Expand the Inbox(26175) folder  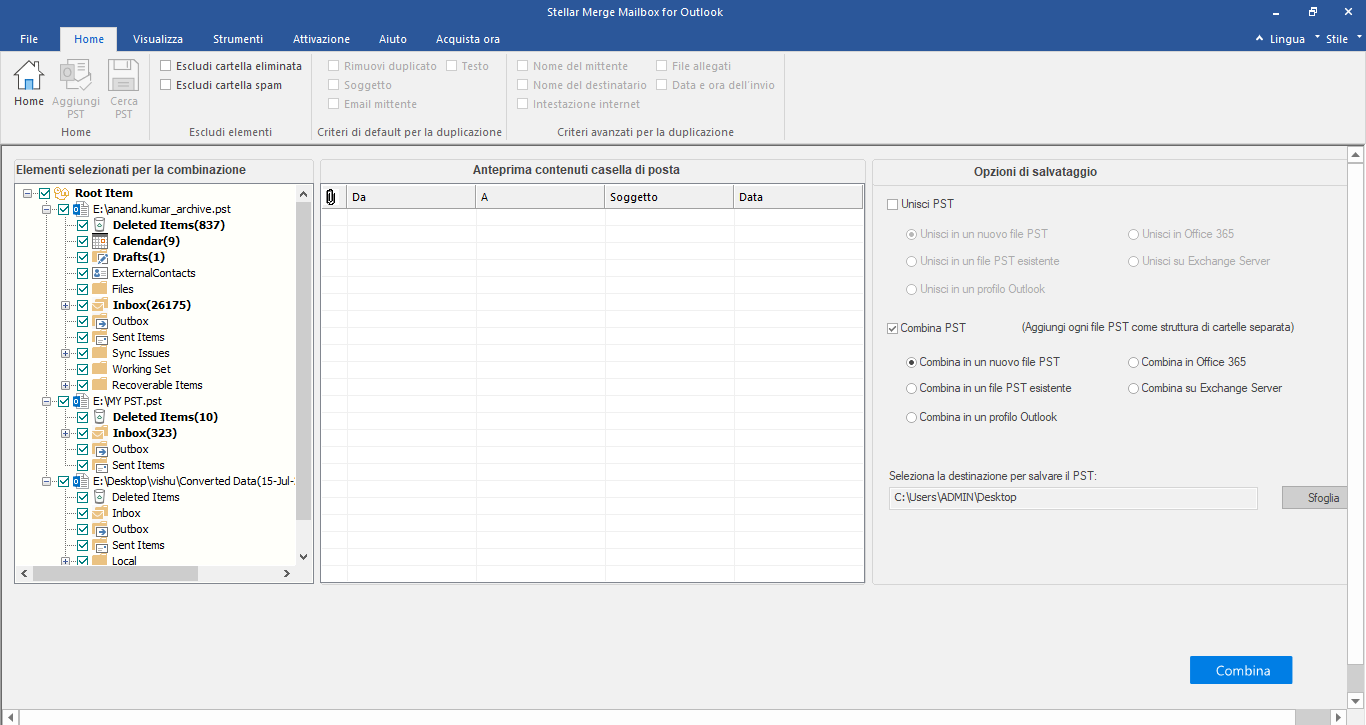(66, 305)
